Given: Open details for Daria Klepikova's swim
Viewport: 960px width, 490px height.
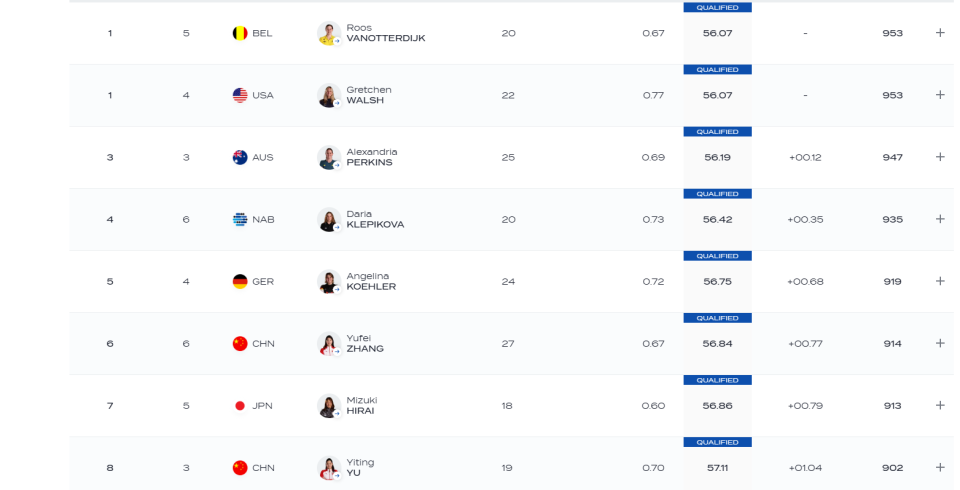Looking at the screenshot, I should tap(940, 219).
